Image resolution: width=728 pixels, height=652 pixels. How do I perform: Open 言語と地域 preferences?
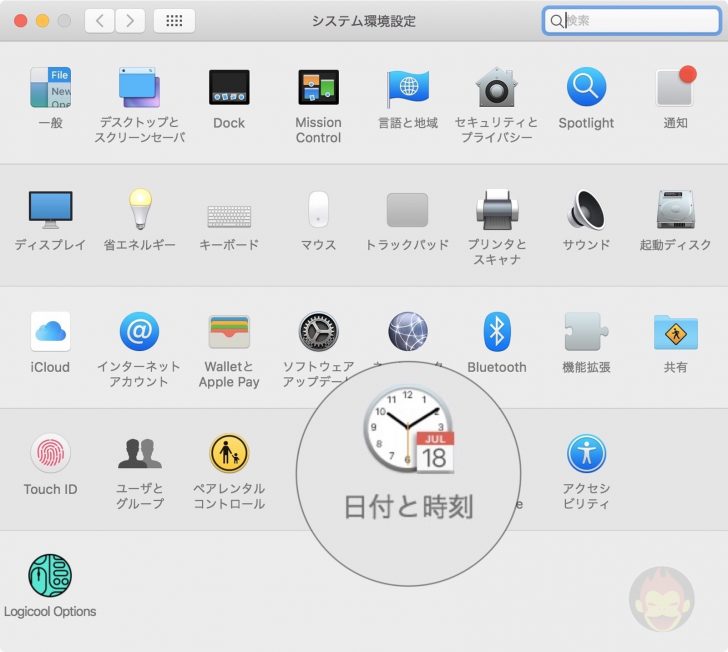(x=408, y=87)
